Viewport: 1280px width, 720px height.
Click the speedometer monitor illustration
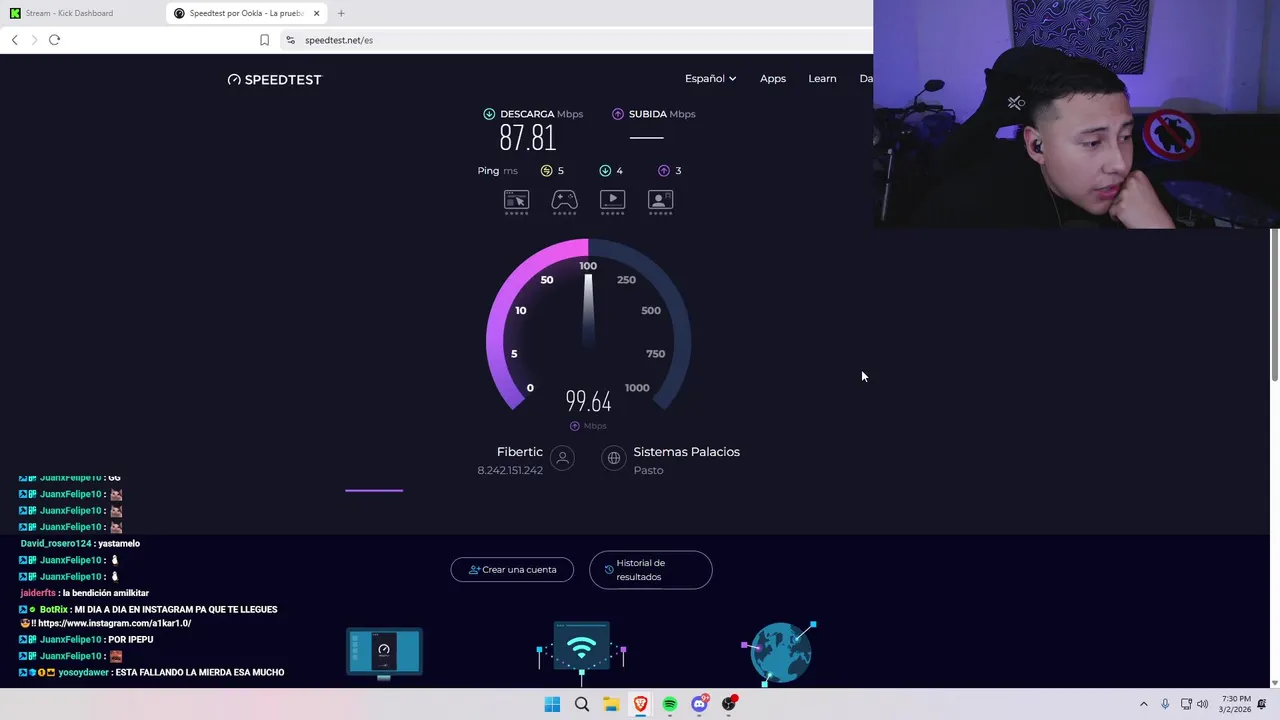[384, 653]
